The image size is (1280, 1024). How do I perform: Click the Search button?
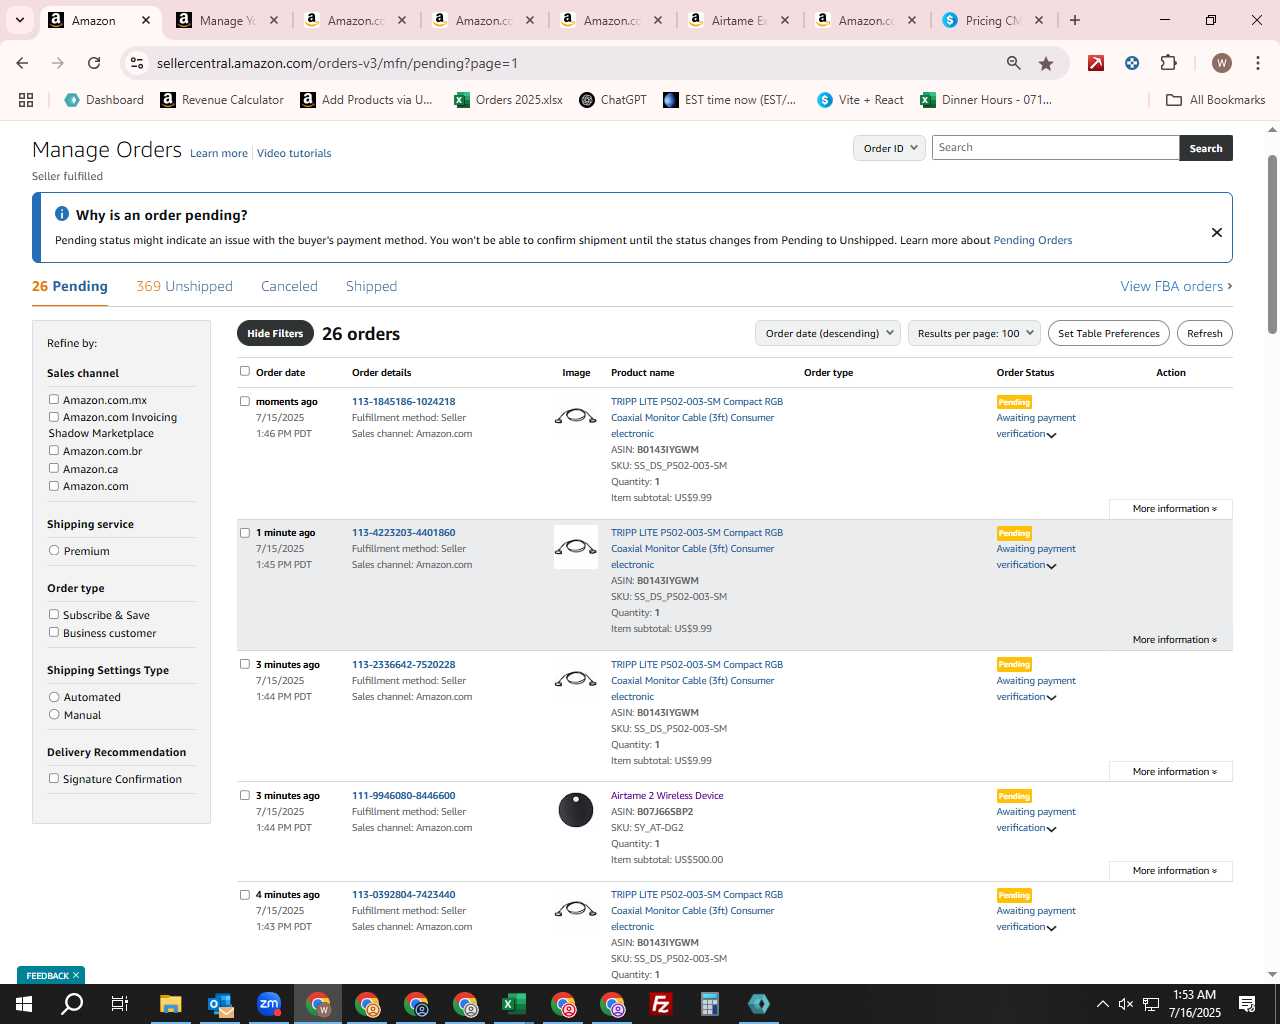pyautogui.click(x=1206, y=148)
